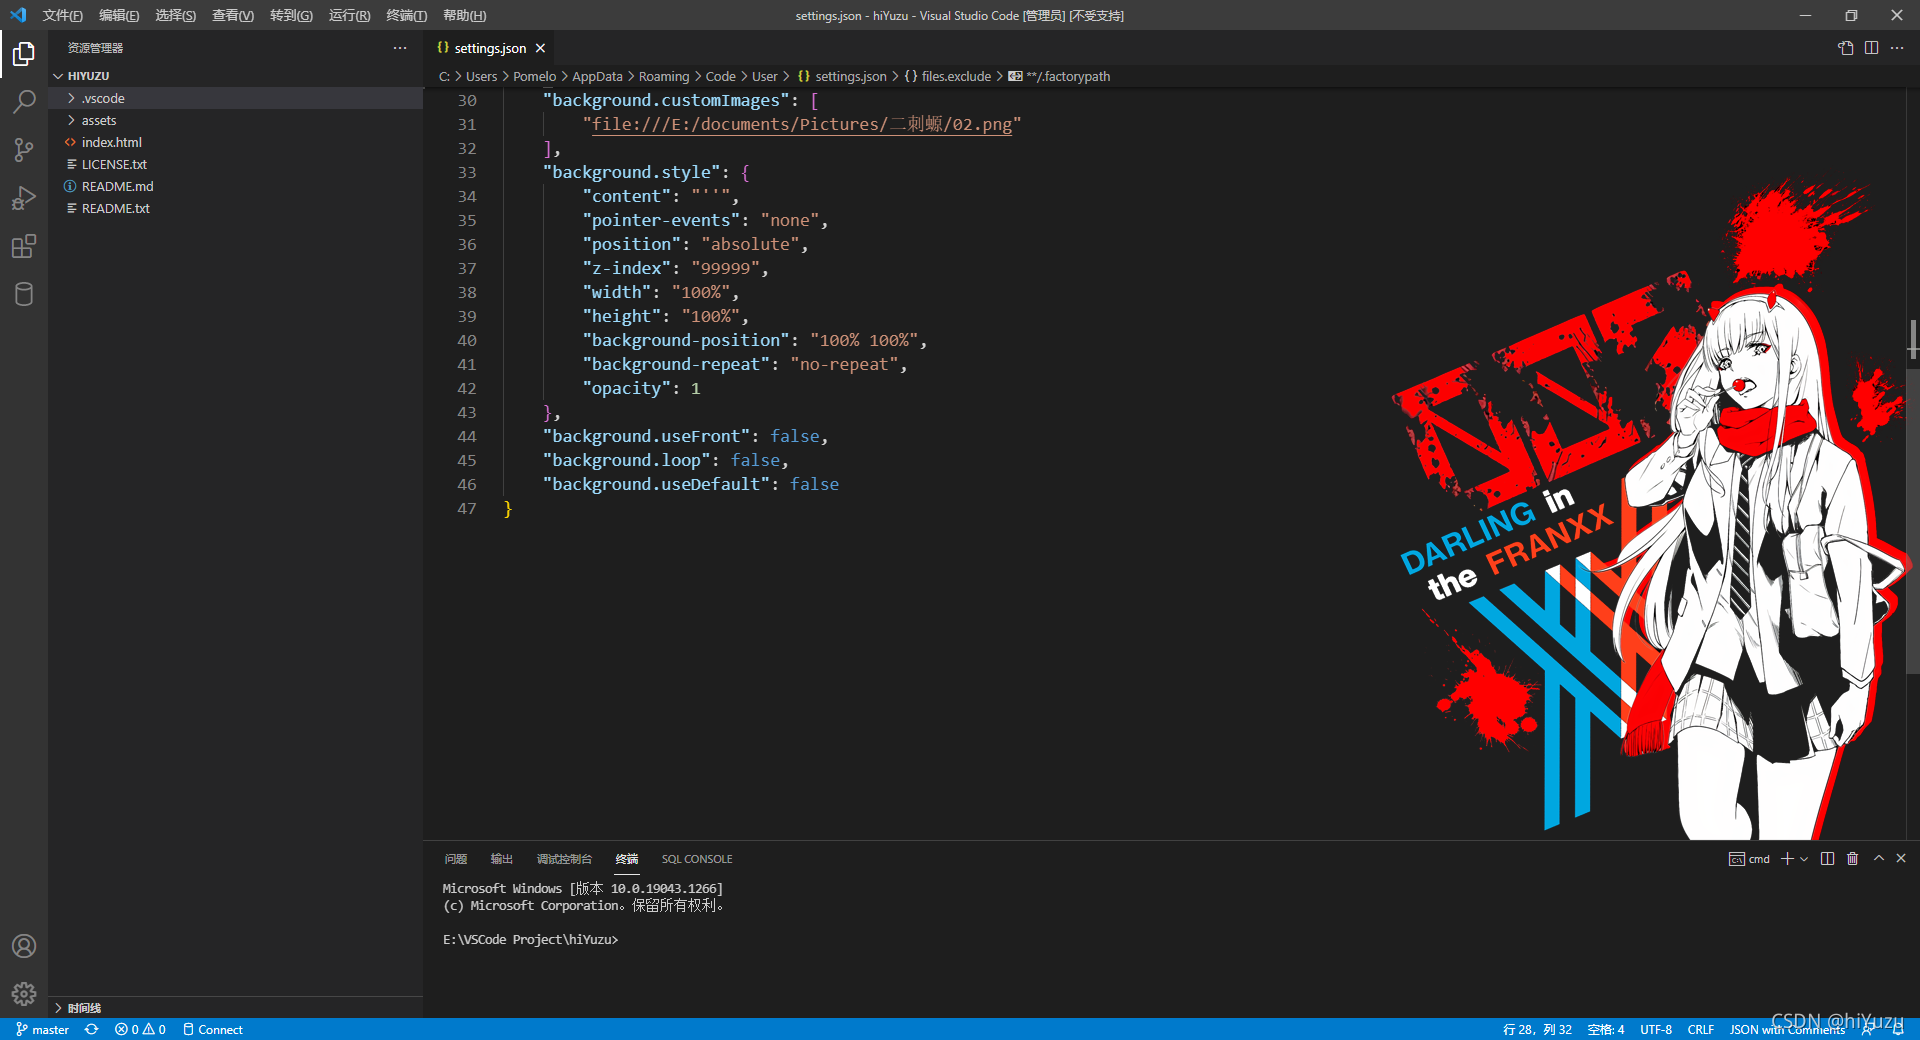Open the database view in activity bar

coord(24,294)
